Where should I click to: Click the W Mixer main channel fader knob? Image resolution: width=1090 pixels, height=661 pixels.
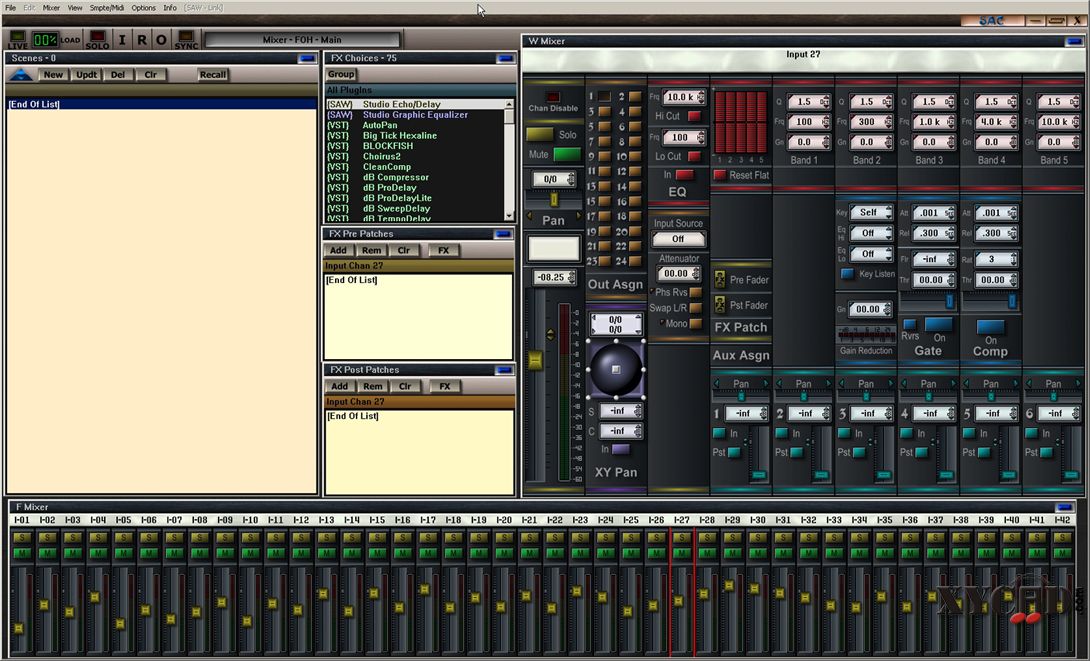pyautogui.click(x=535, y=360)
